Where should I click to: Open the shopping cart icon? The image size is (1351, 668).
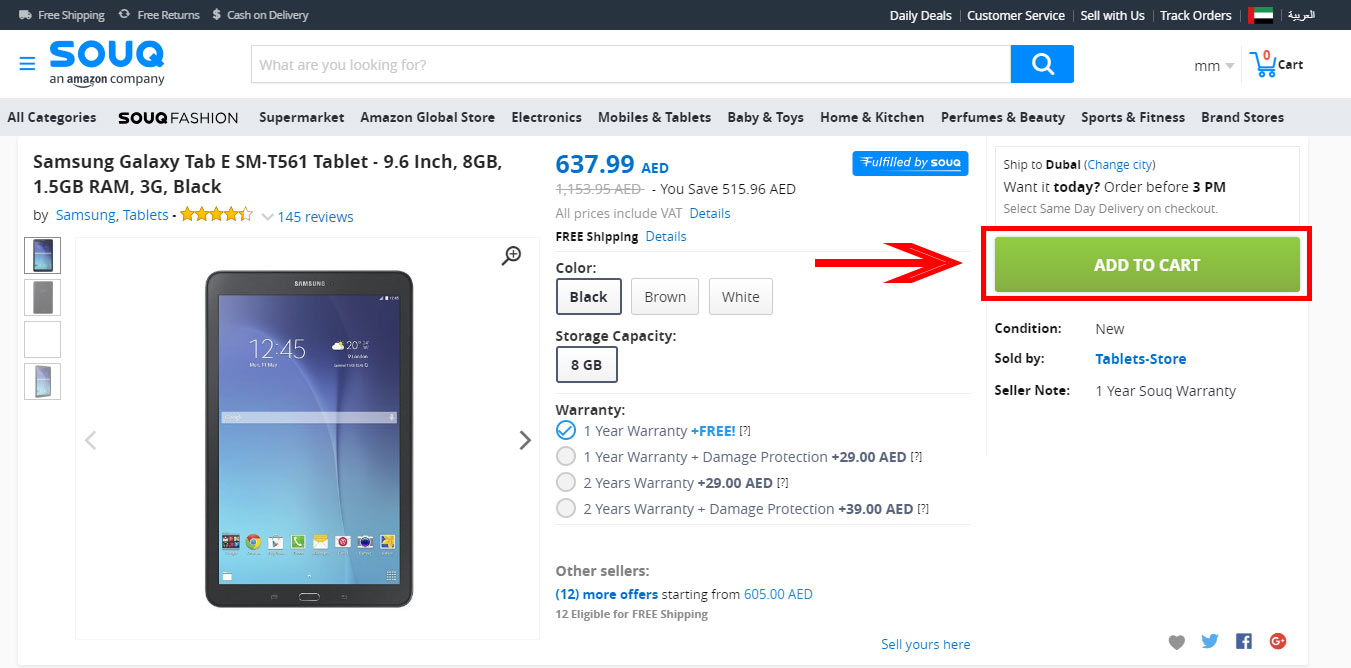pyautogui.click(x=1264, y=64)
